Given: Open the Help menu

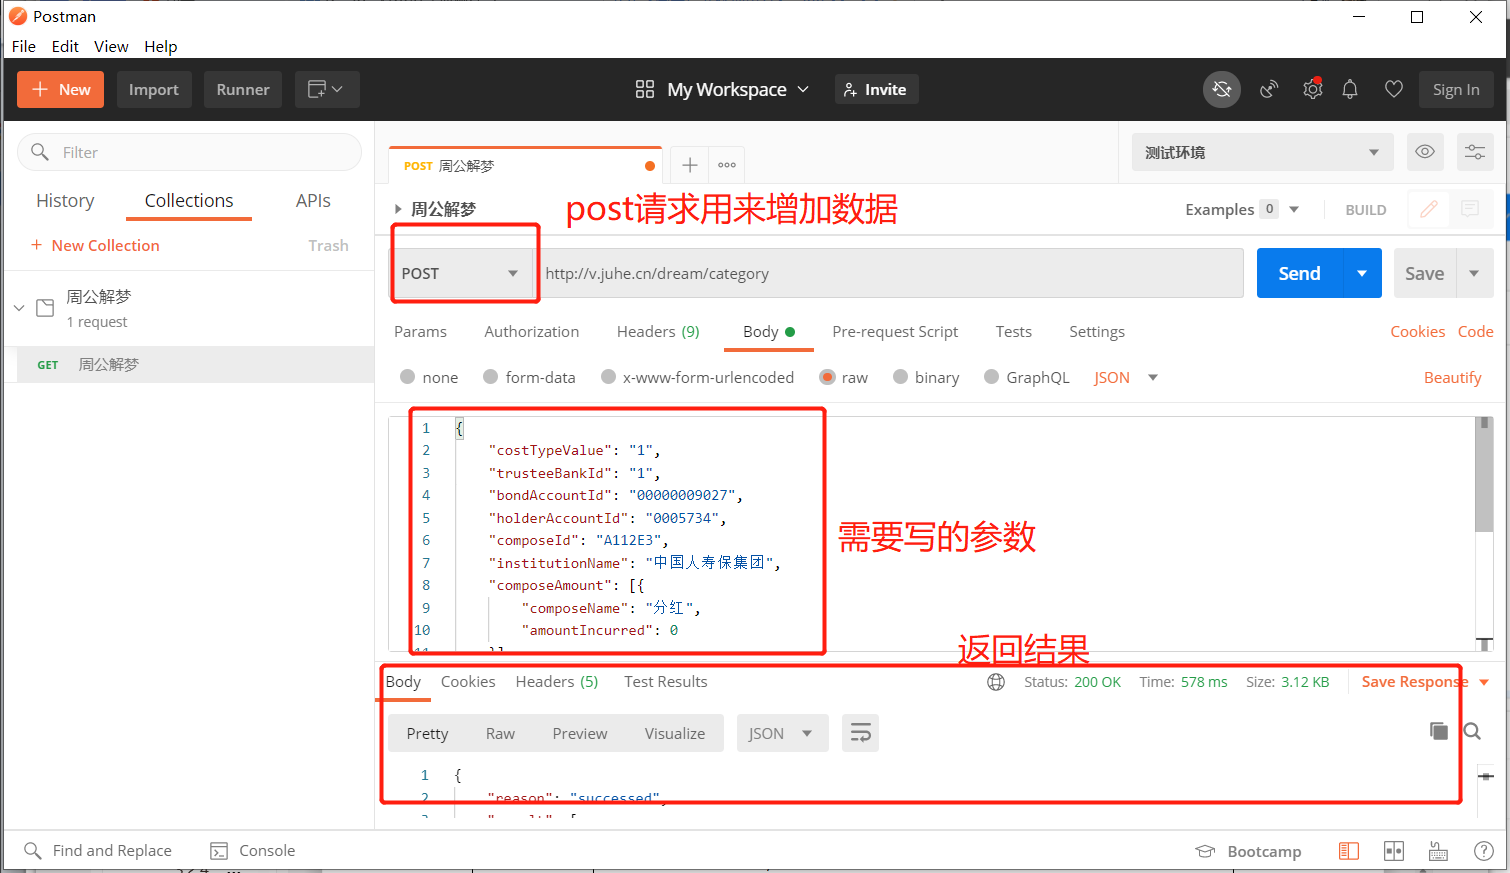Looking at the screenshot, I should (x=160, y=46).
